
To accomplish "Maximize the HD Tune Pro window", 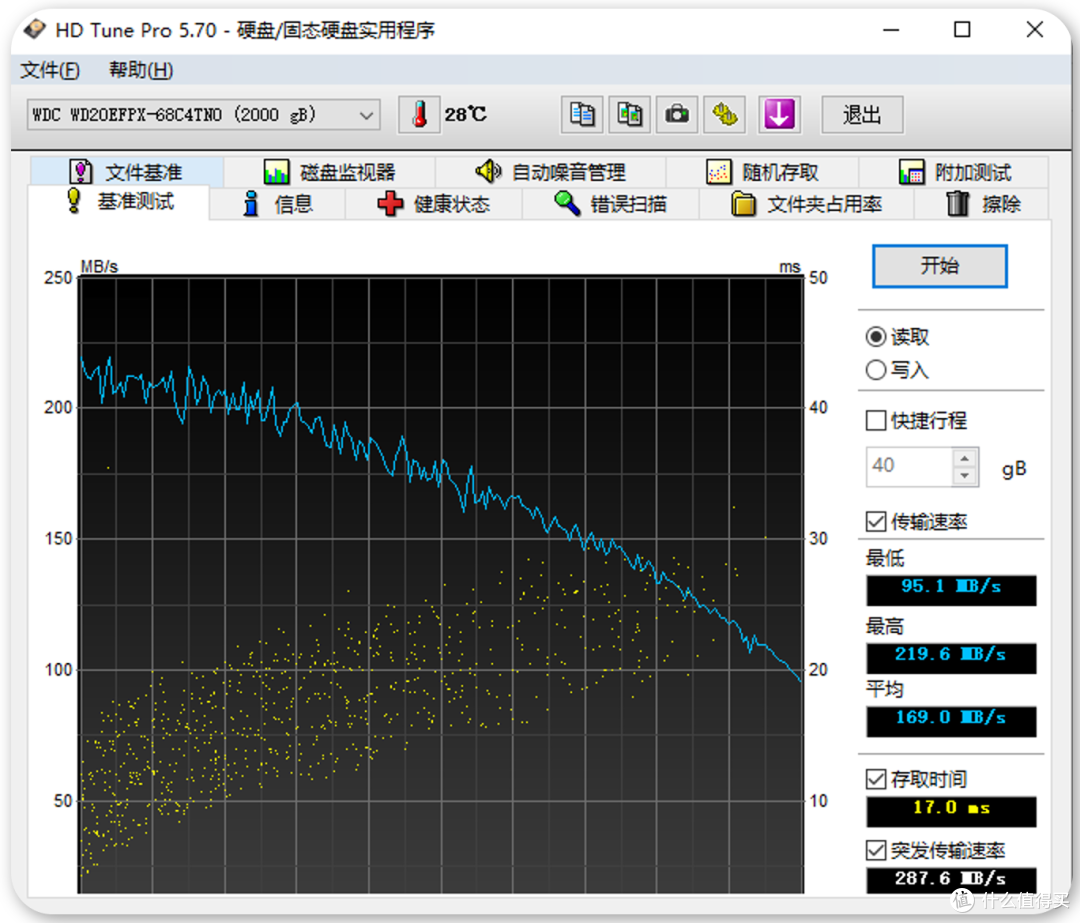I will (x=962, y=30).
